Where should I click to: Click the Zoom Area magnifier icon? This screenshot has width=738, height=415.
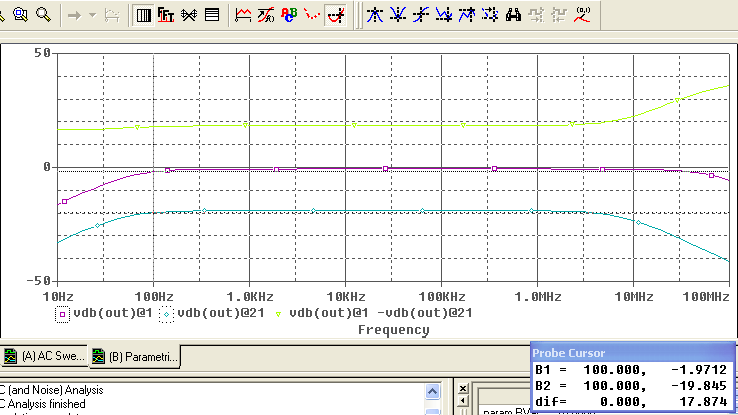(x=20, y=15)
